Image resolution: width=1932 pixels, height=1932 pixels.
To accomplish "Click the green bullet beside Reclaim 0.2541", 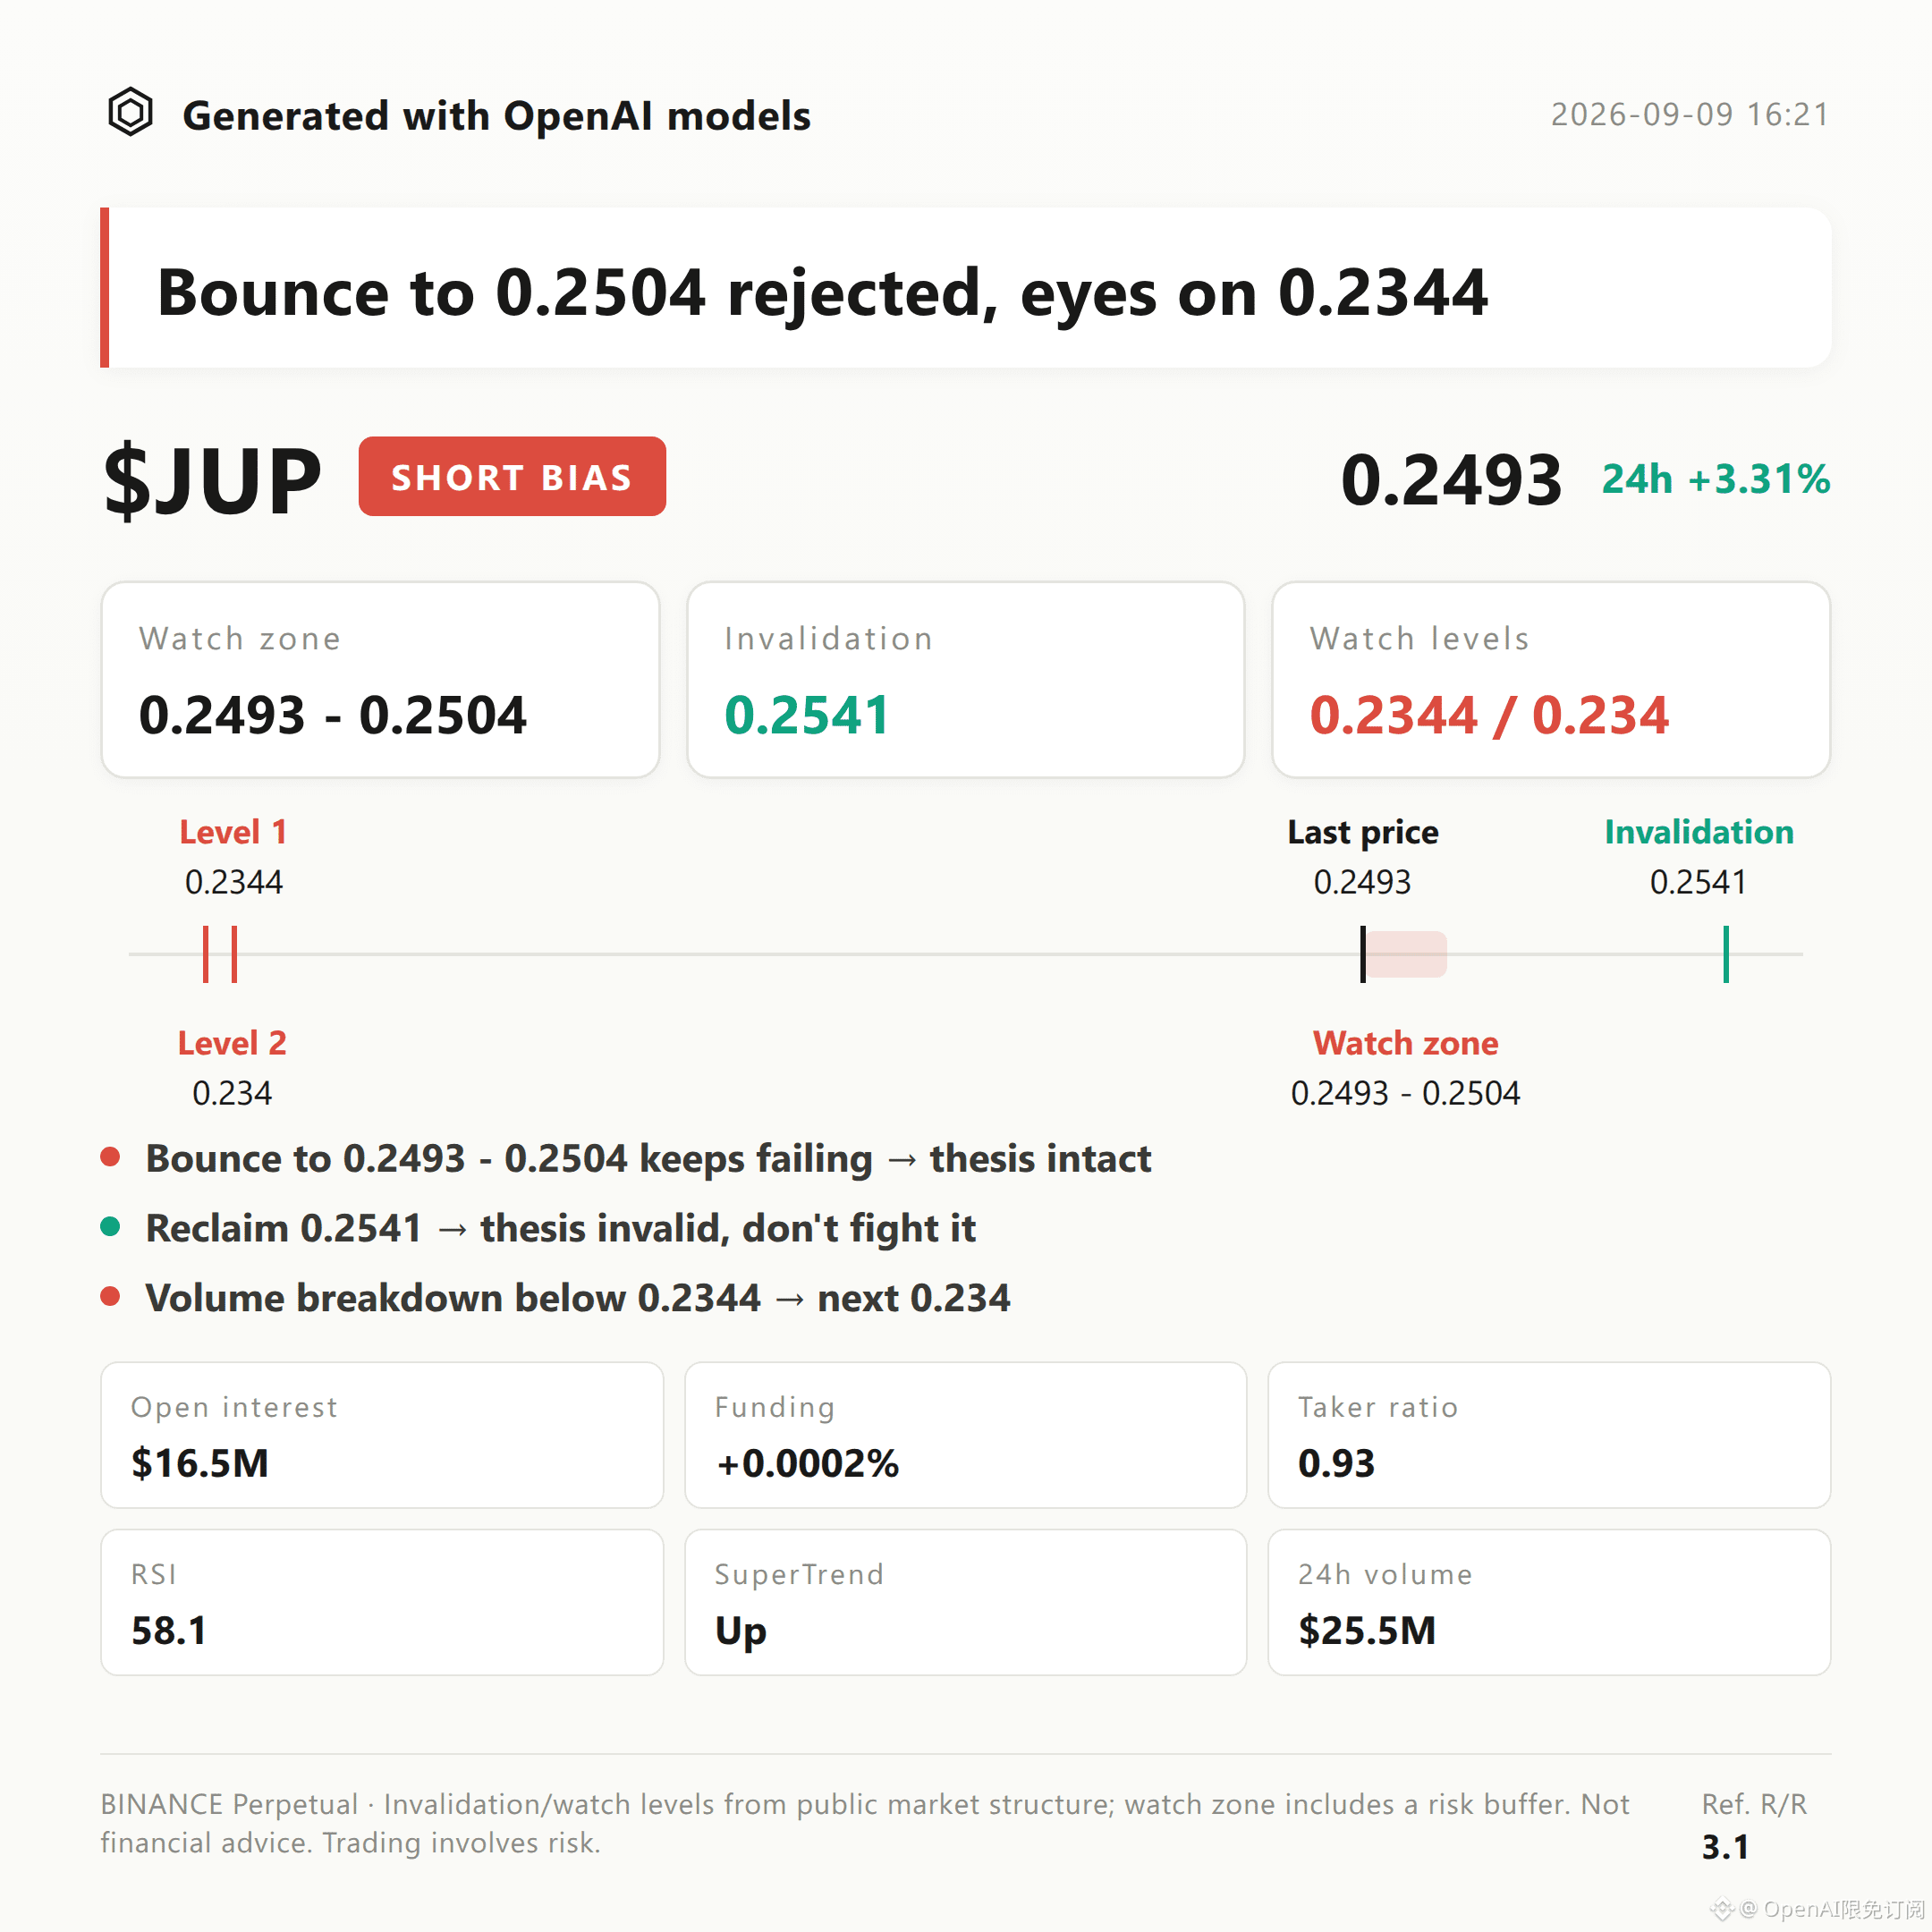I will [x=111, y=1227].
